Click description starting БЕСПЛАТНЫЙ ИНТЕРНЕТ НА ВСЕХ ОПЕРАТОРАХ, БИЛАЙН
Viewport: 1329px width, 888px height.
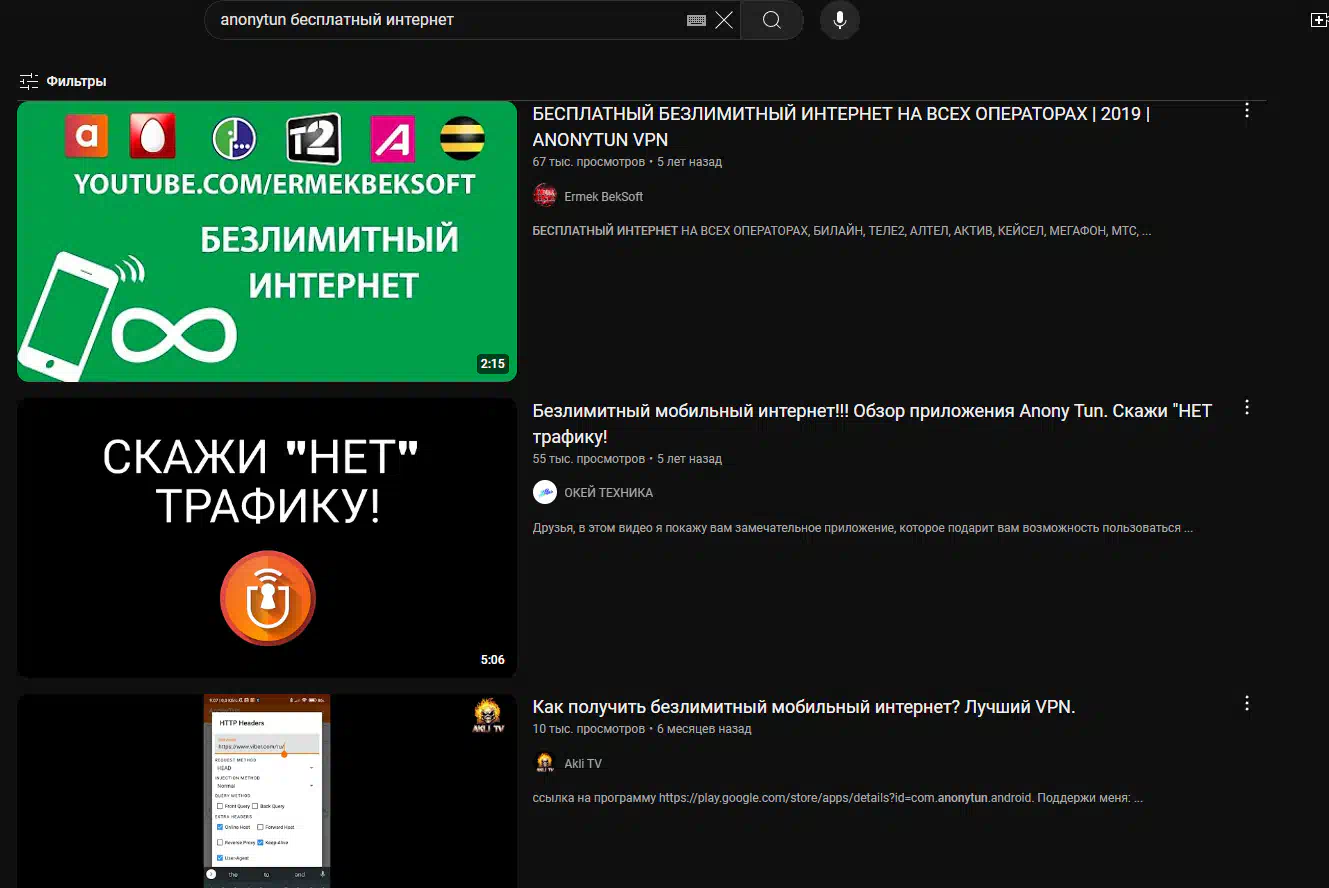842,231
